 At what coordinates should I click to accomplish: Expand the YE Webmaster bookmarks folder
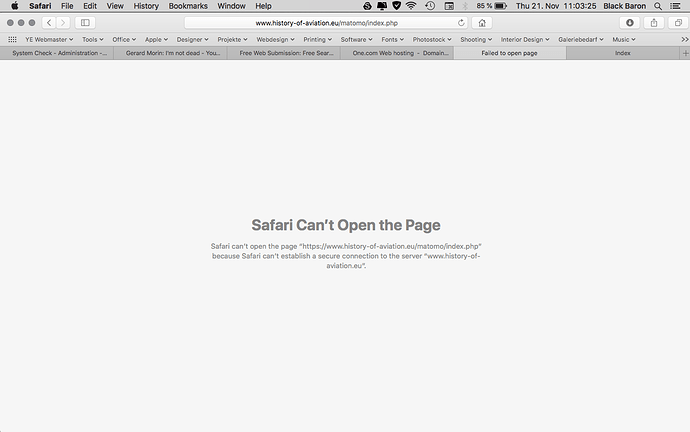point(49,40)
